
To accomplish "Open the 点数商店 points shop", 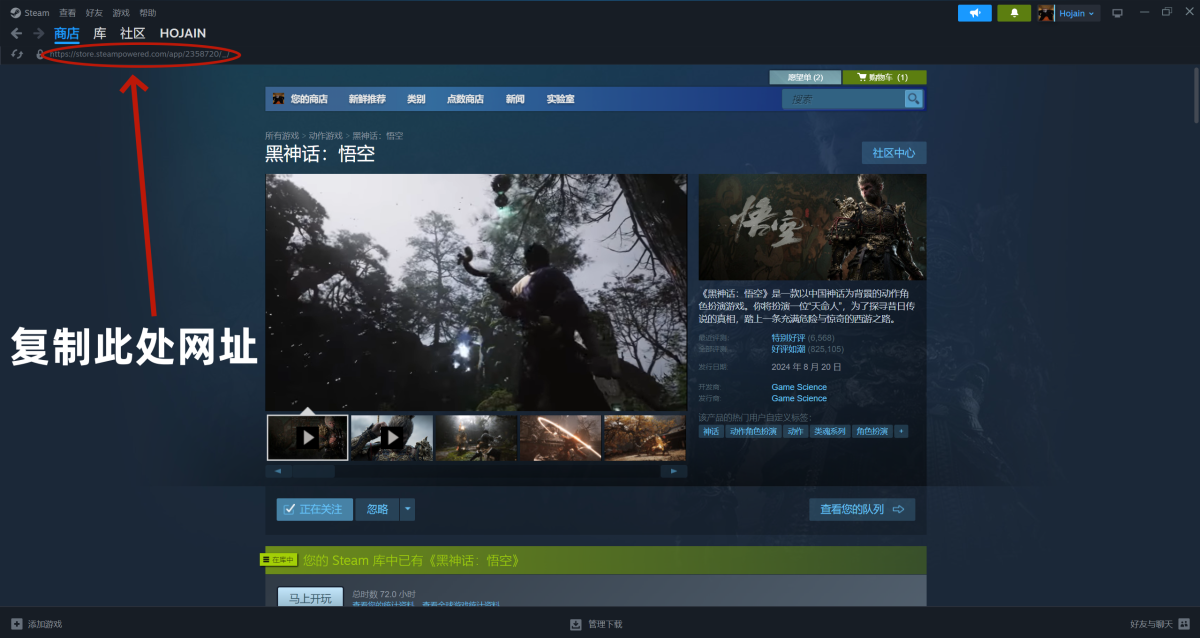I will [x=465, y=99].
